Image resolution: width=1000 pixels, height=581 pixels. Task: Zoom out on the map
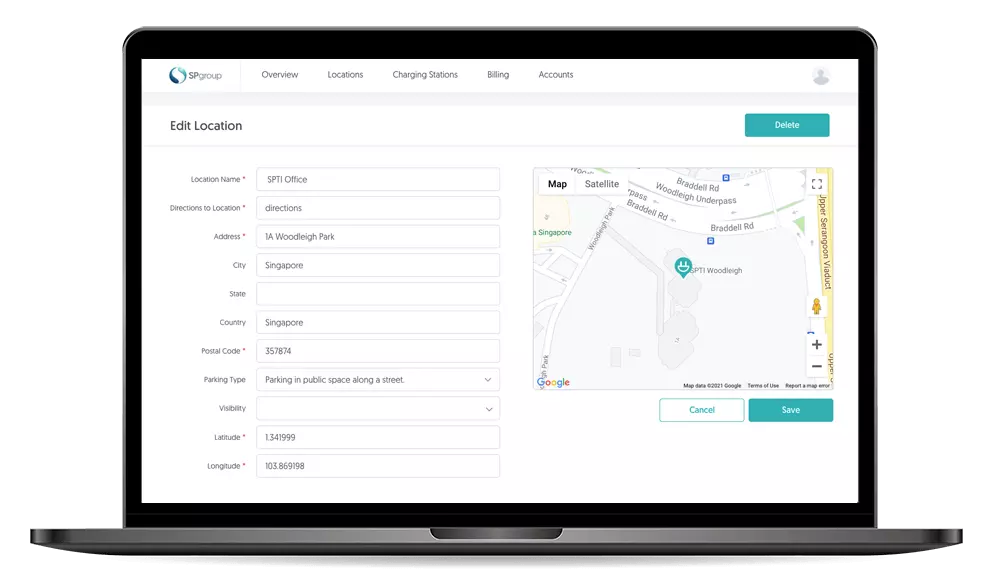tap(816, 367)
